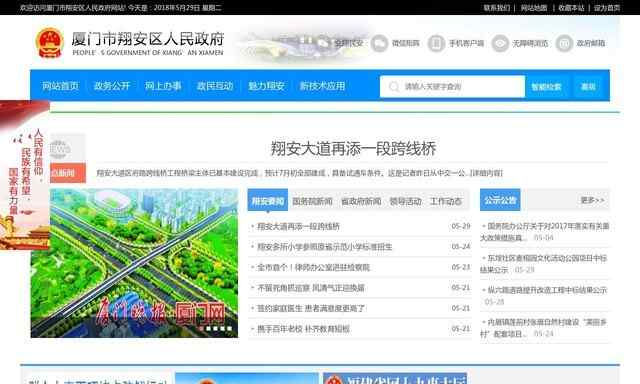Open news item 不留死角抓监察 风清气正迎换届
This screenshot has height=384, width=640.
tap(311, 288)
